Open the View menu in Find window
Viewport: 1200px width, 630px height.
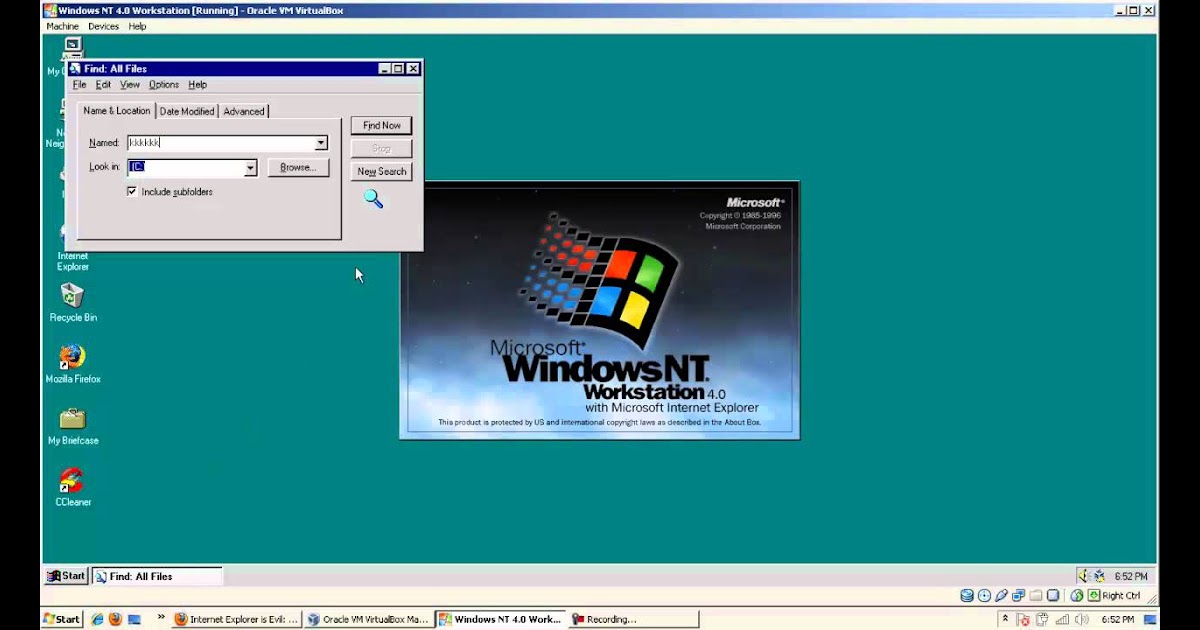[130, 85]
